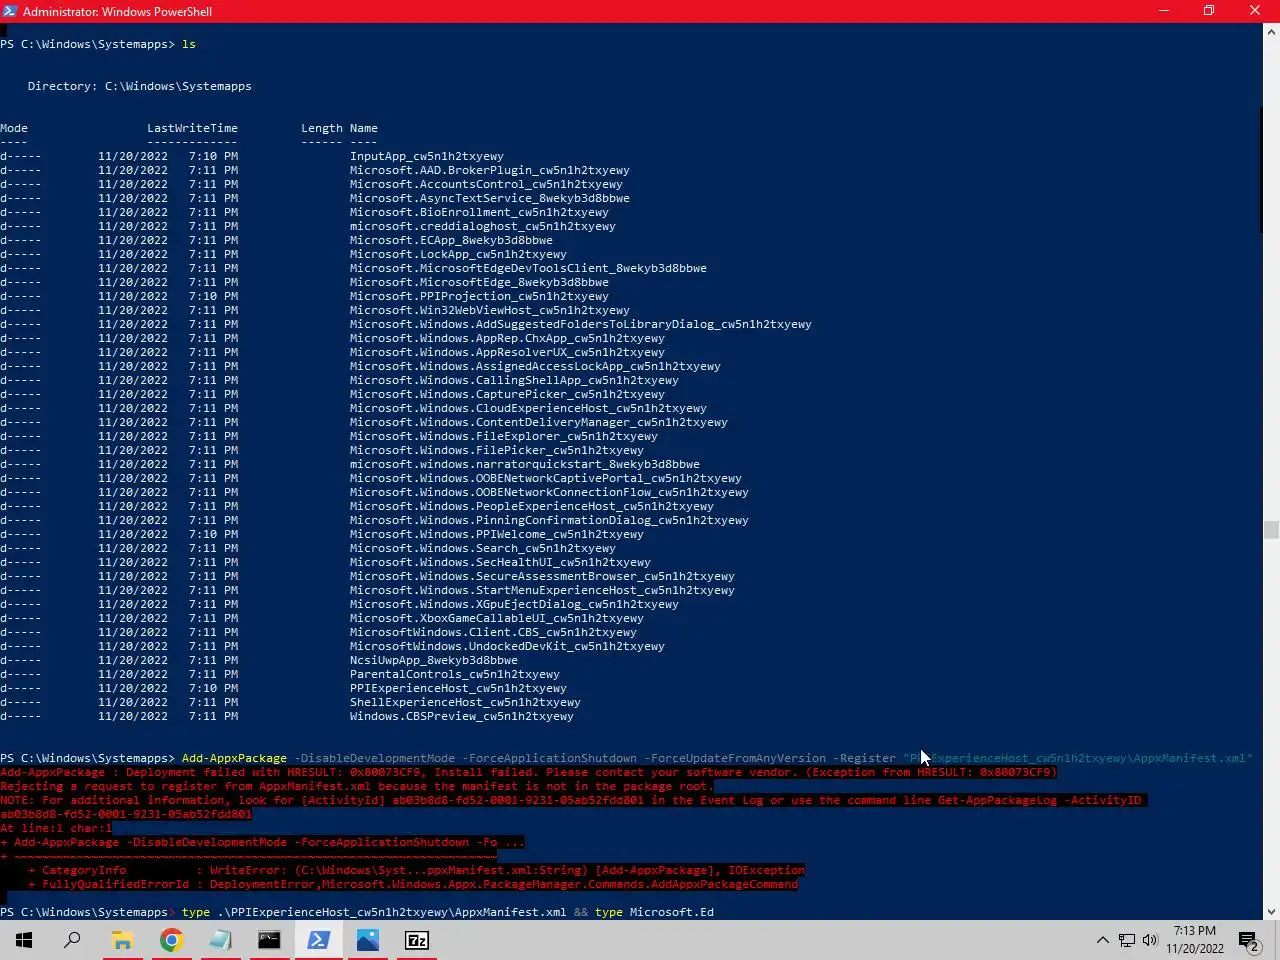Image resolution: width=1280 pixels, height=960 pixels.
Task: Click AddSuggestedFoldersToLibraryDialog entry
Action: pos(581,324)
